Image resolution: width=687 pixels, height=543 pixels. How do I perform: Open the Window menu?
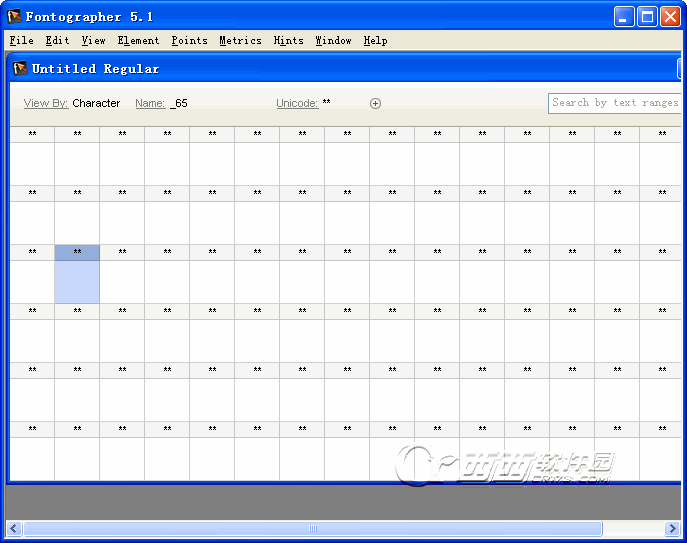click(x=333, y=40)
